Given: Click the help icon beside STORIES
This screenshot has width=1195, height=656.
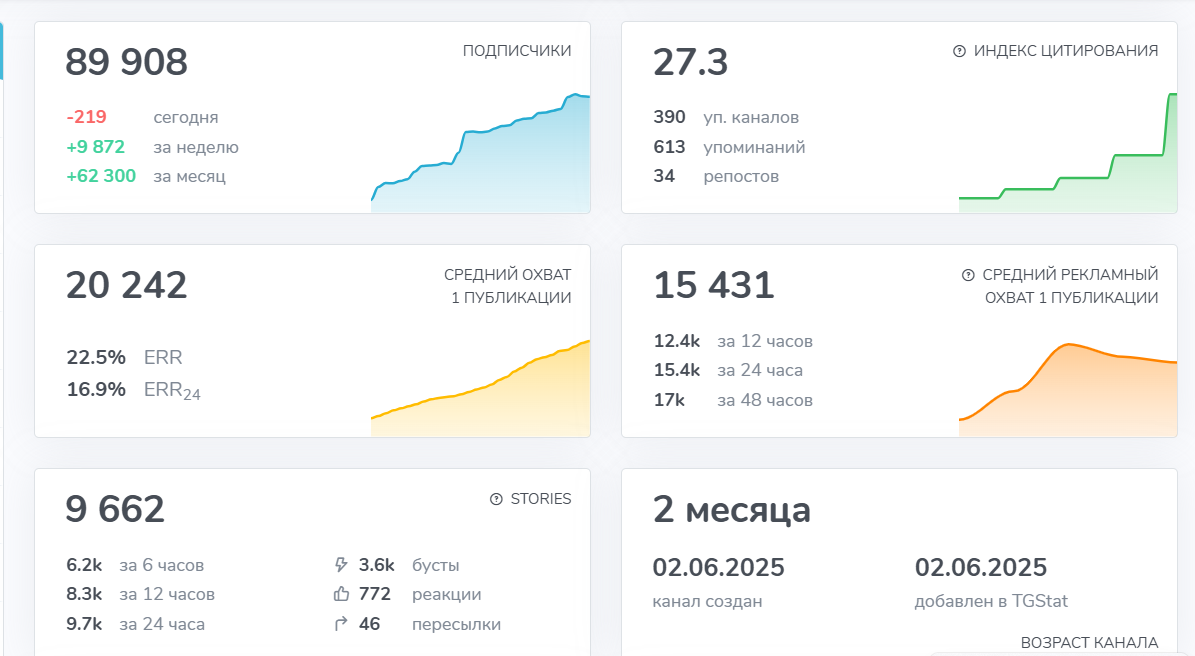Looking at the screenshot, I should [496, 499].
